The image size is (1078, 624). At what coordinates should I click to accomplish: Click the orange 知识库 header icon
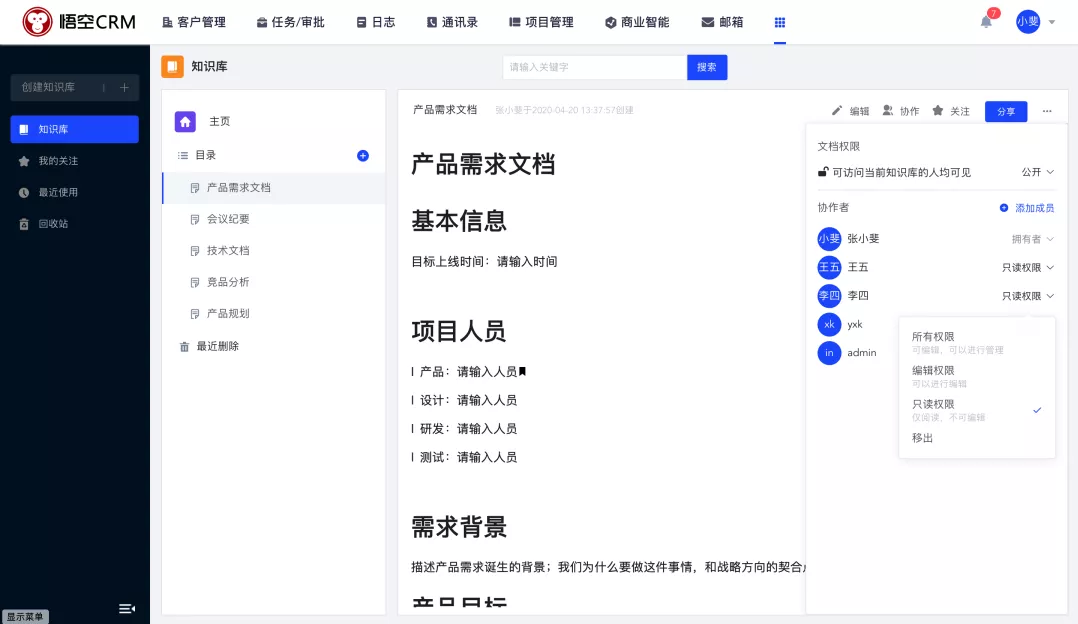coord(173,67)
